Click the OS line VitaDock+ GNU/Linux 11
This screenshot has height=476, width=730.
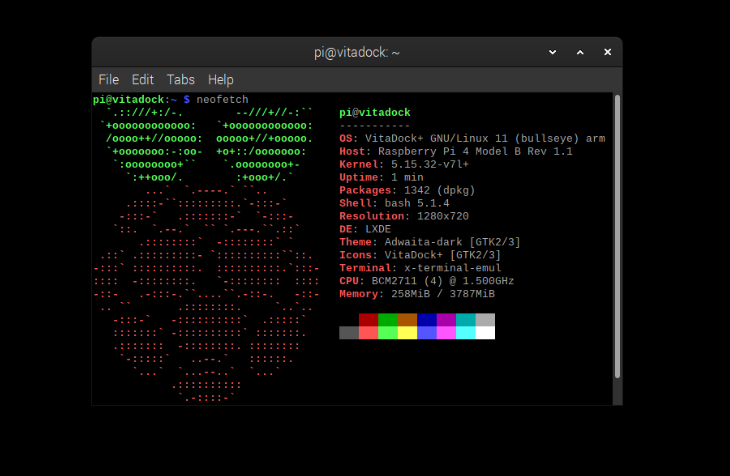[472, 139]
